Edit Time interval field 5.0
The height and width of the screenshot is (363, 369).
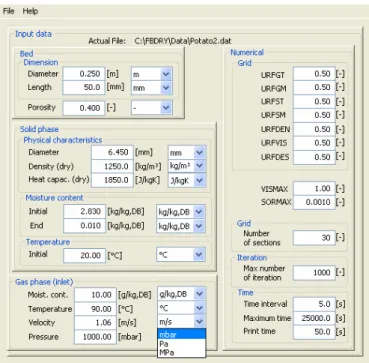coord(314,304)
